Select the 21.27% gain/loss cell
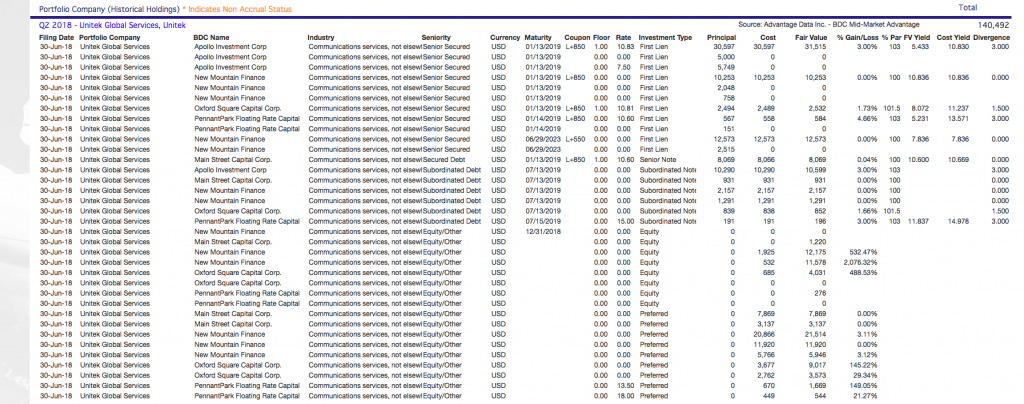Image resolution: width=1024 pixels, height=404 pixels. click(864, 396)
